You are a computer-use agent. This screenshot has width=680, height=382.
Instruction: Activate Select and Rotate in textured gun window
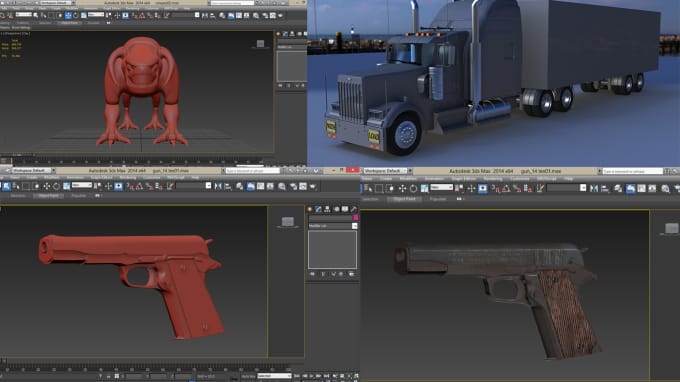[413, 188]
